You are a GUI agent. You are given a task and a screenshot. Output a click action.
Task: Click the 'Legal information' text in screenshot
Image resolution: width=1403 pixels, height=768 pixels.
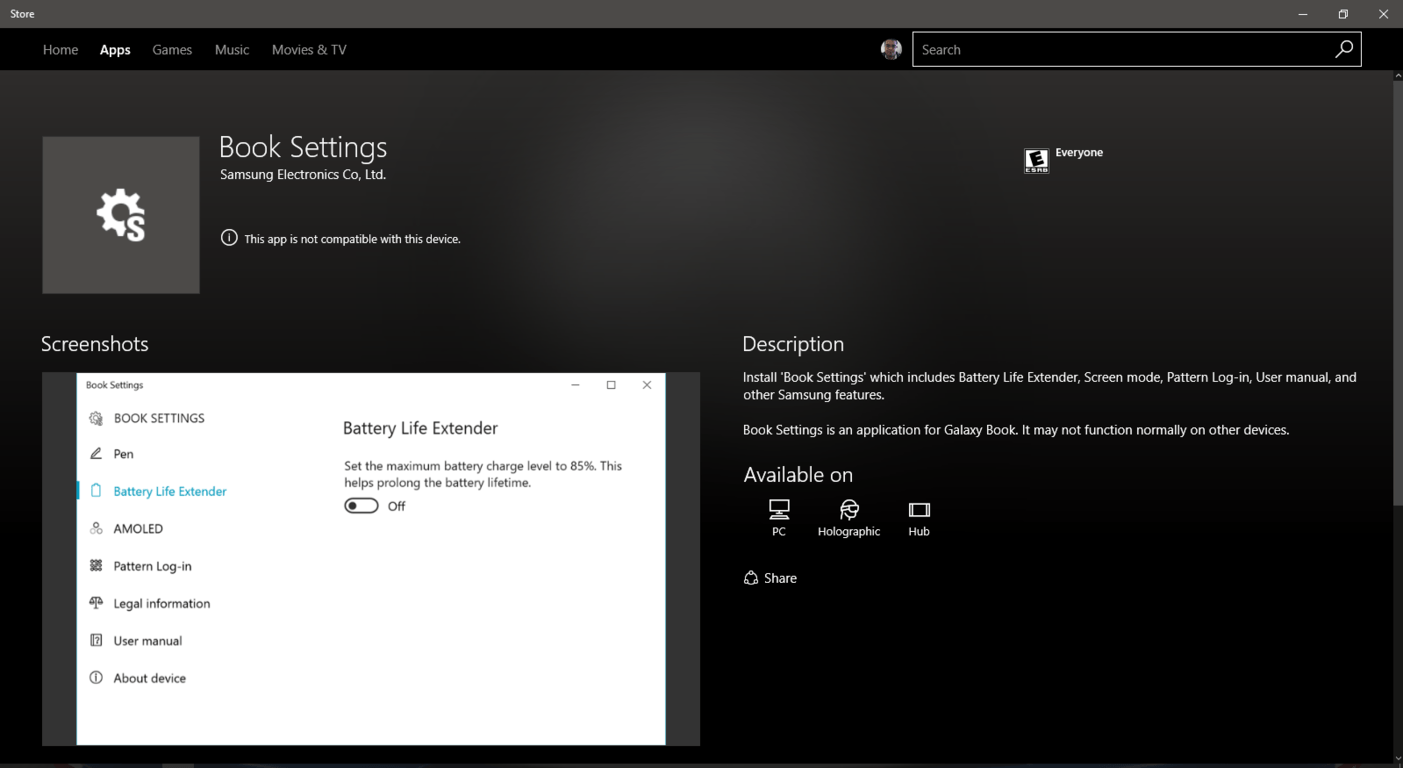(162, 603)
